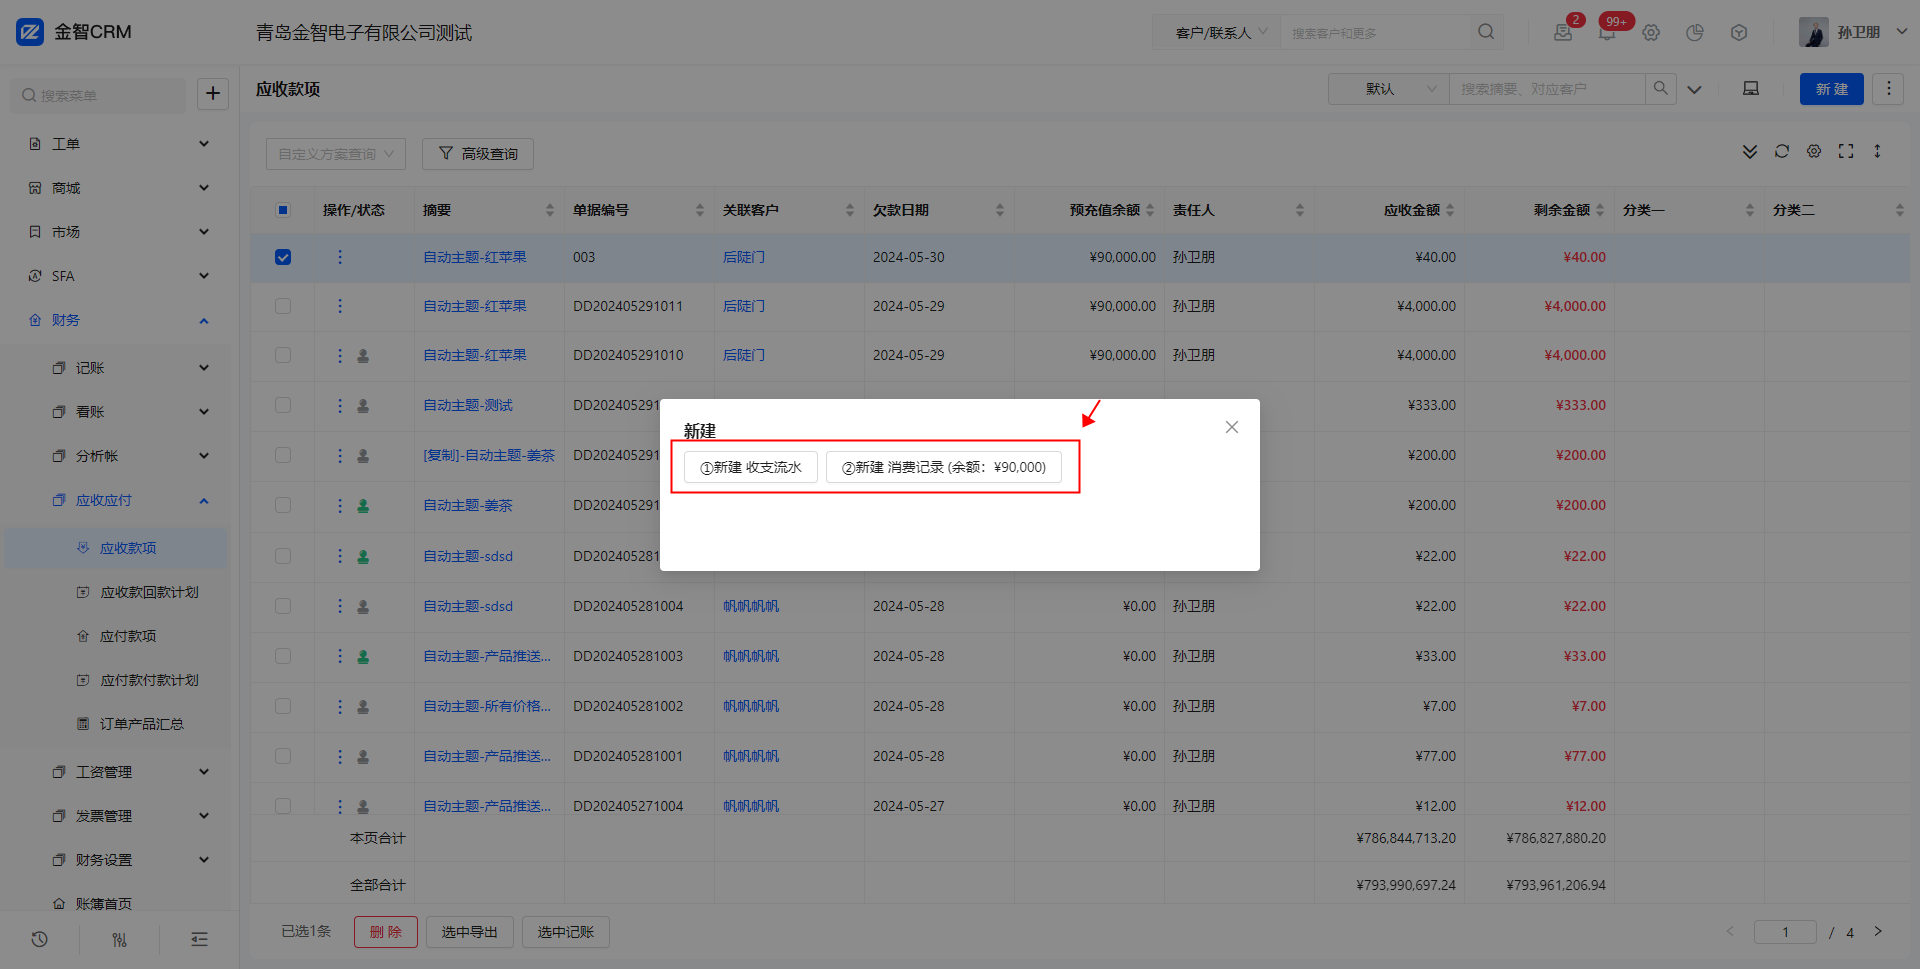
Task: Click the page number input box
Action: click(1785, 932)
